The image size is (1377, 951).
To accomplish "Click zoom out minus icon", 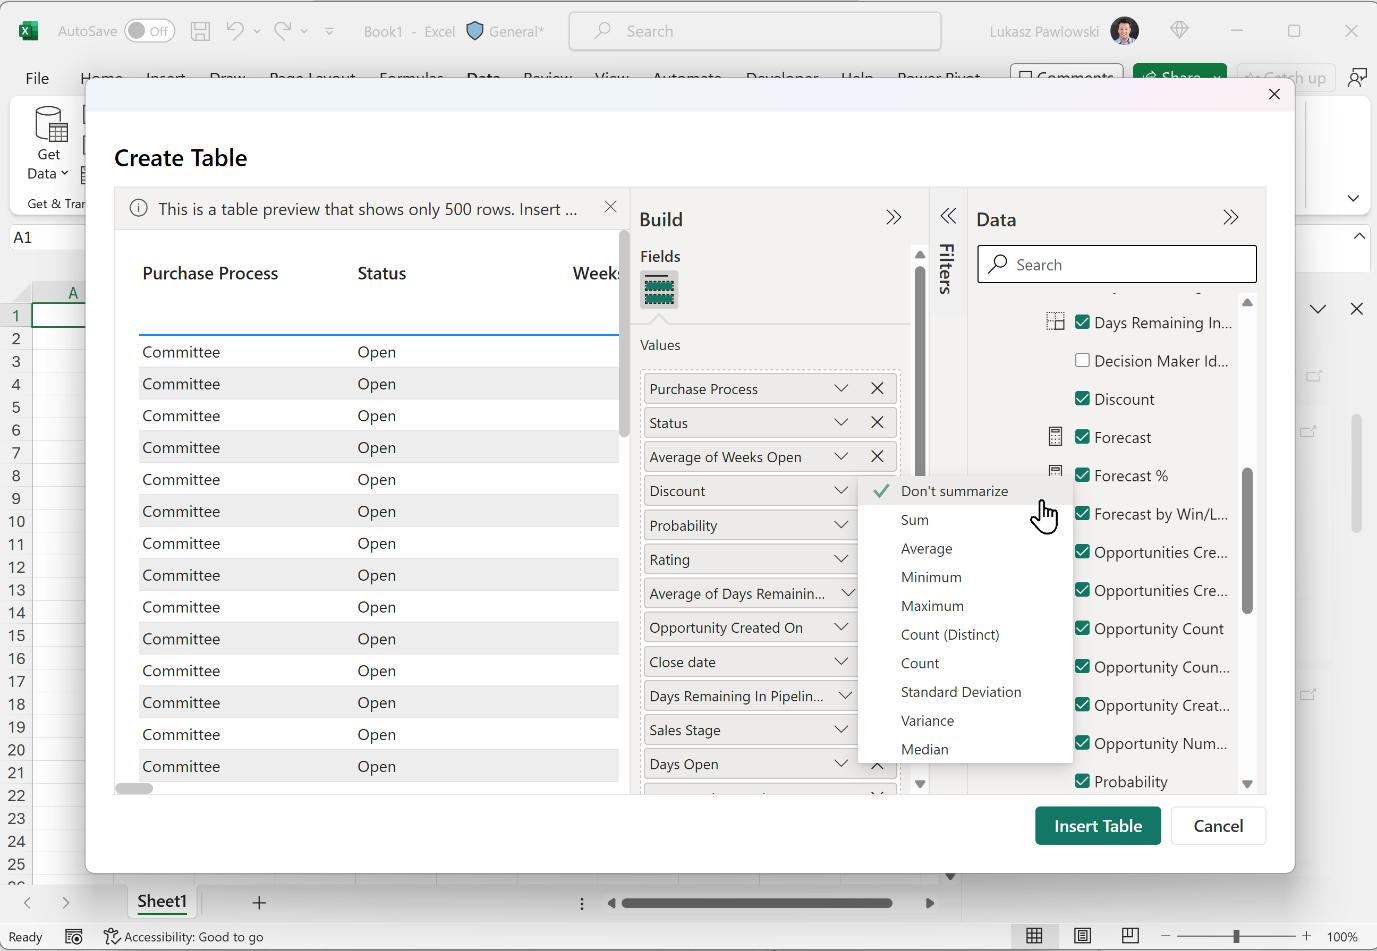I will (x=1166, y=937).
